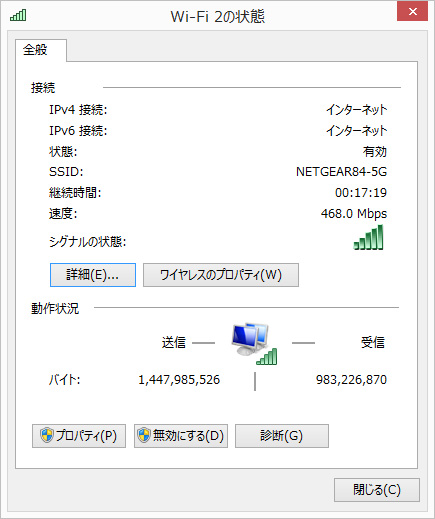Click the 動作状況 section heading
This screenshot has width=435, height=519.
pyautogui.click(x=55, y=308)
